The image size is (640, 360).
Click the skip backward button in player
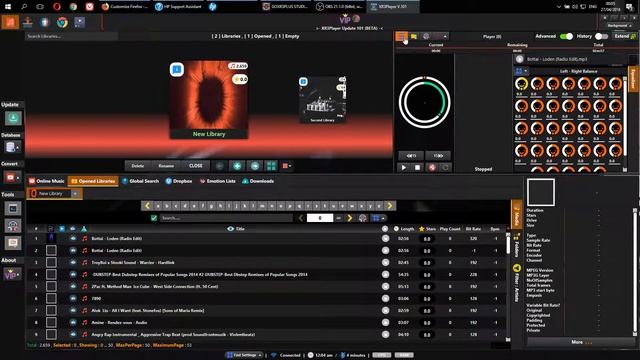(411, 156)
